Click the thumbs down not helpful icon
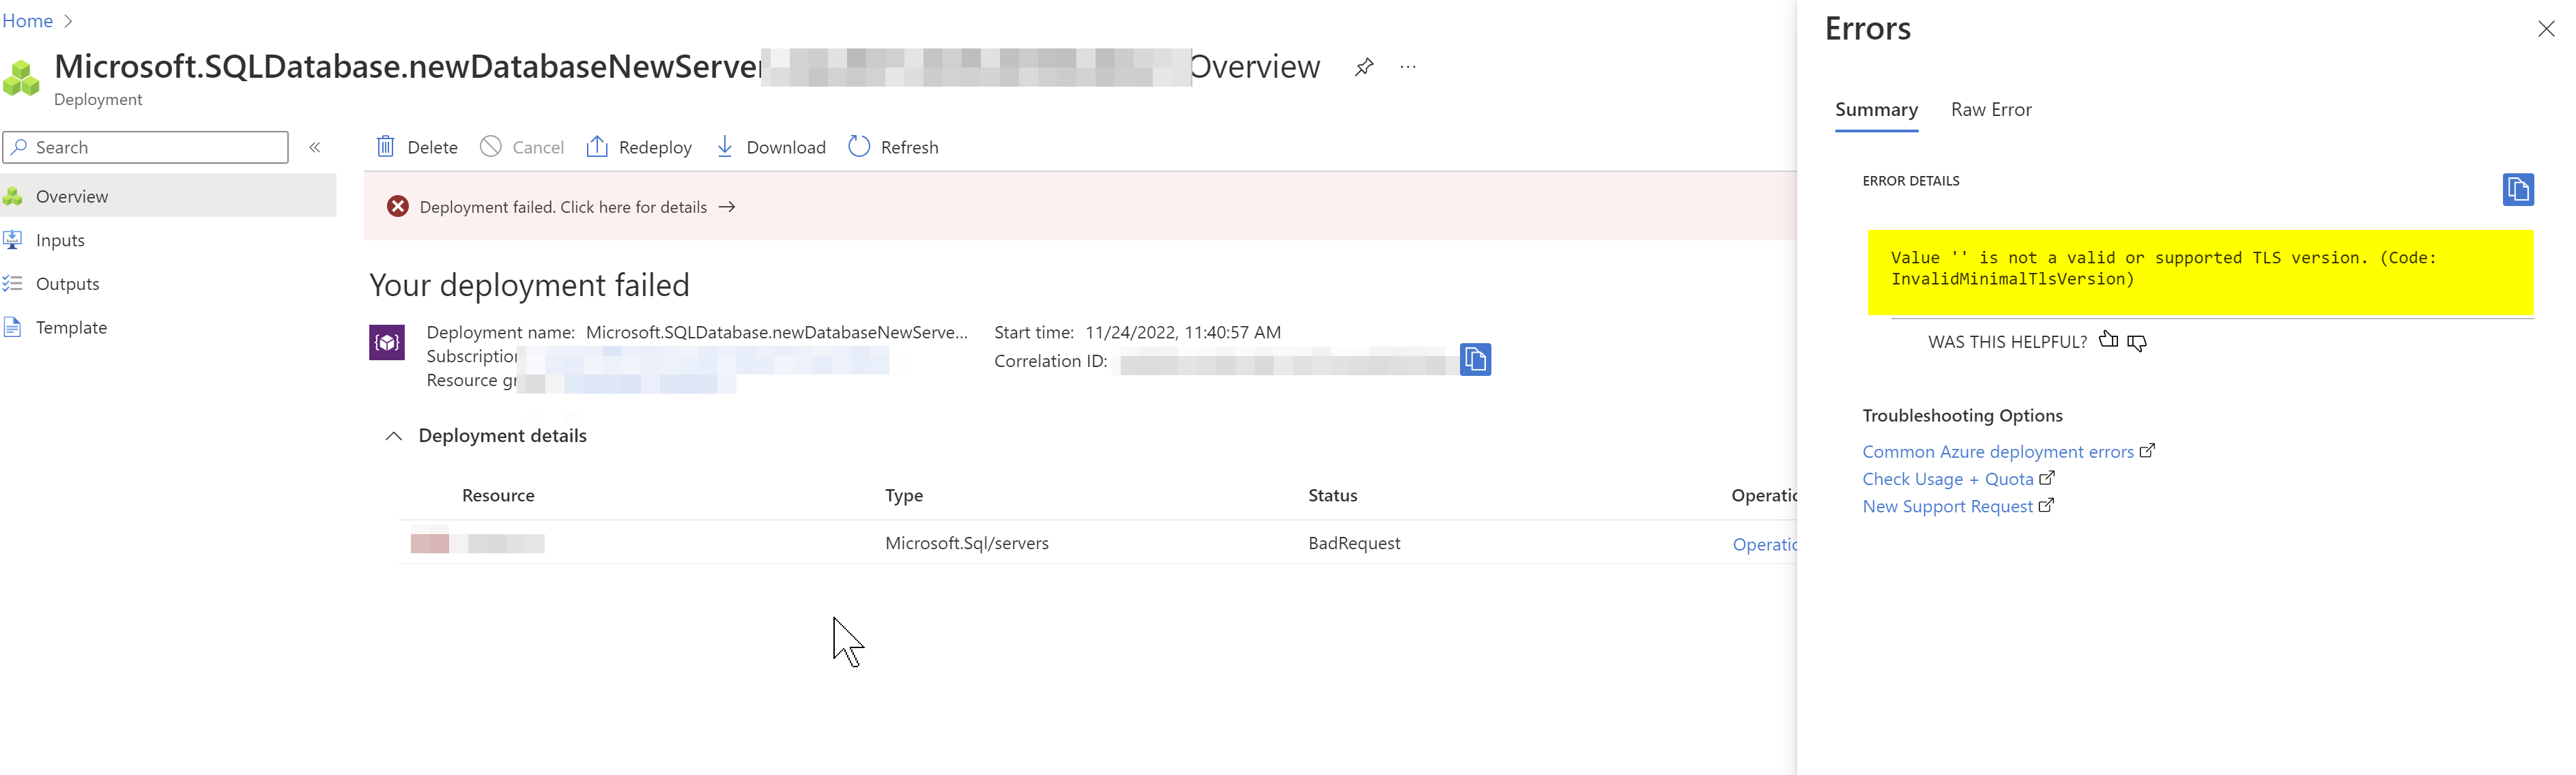 (x=2137, y=343)
